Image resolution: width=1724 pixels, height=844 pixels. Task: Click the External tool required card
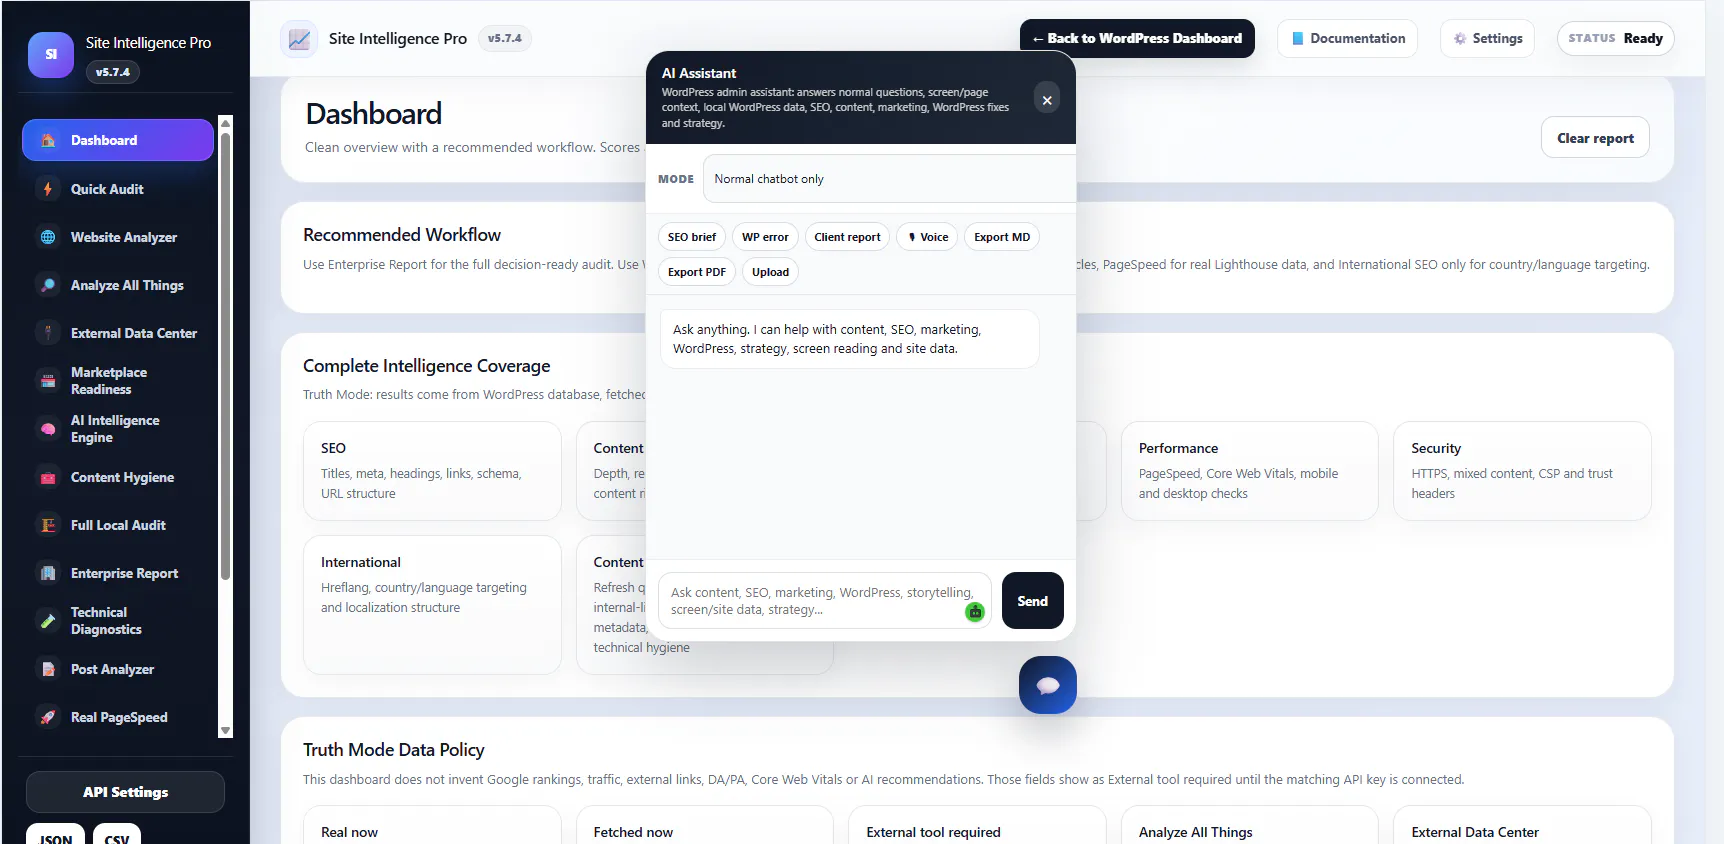point(977,826)
